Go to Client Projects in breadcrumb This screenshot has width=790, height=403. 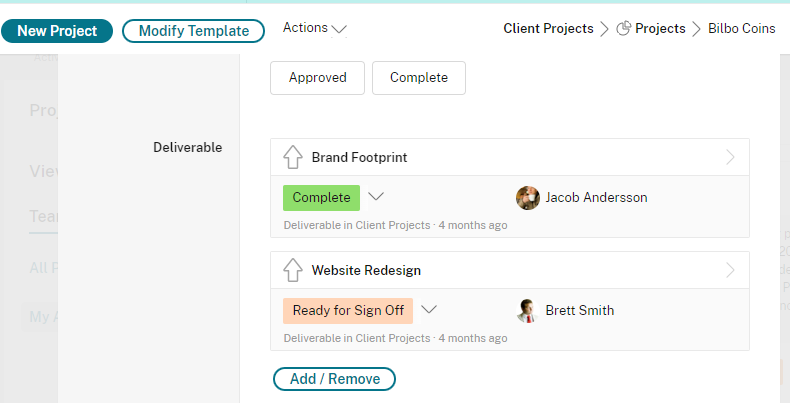[x=548, y=29]
